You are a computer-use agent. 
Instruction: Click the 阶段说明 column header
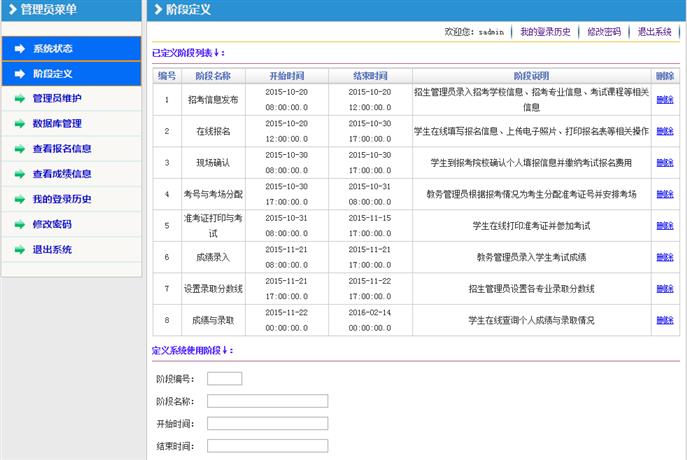tap(531, 76)
